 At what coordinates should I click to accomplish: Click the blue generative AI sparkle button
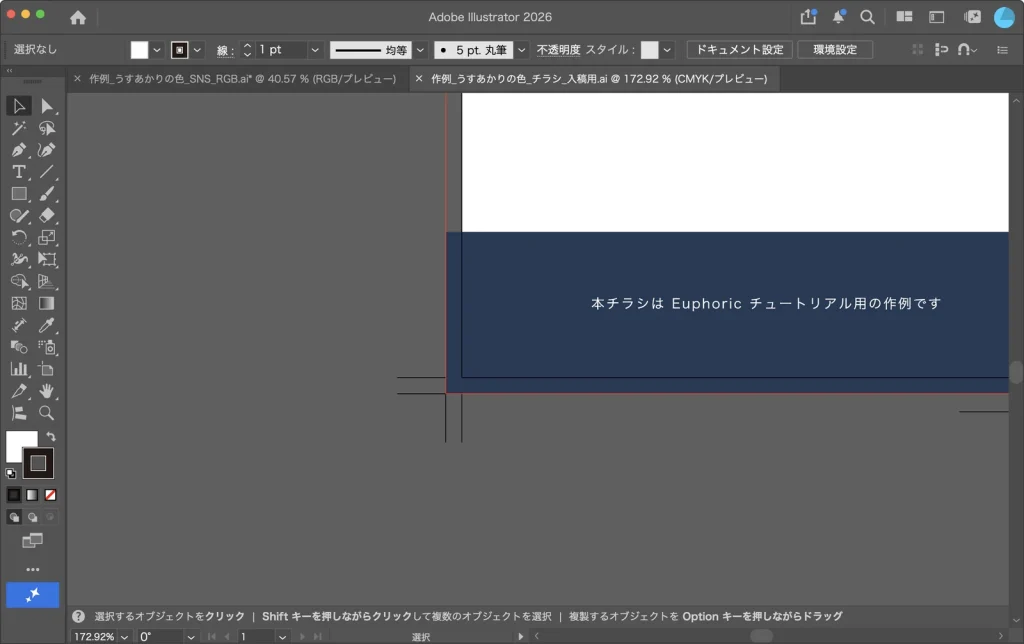point(33,595)
